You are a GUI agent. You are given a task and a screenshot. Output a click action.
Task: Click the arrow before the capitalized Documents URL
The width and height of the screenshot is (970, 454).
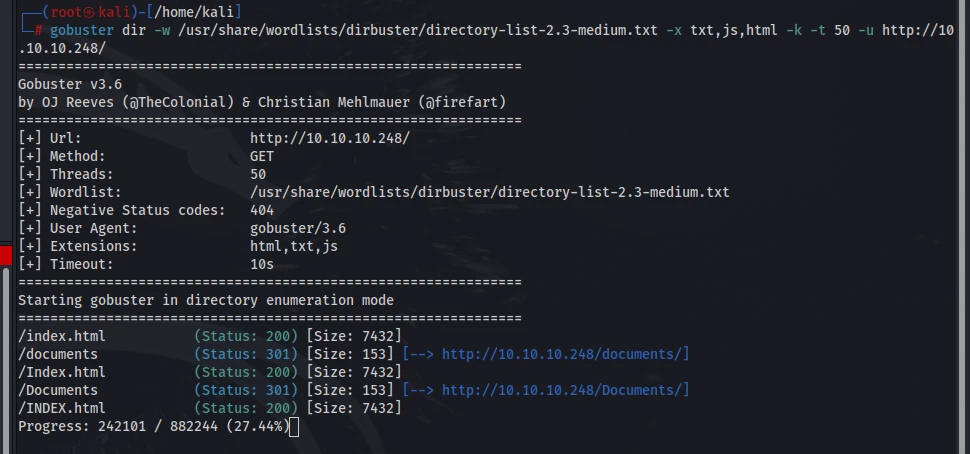click(x=421, y=390)
